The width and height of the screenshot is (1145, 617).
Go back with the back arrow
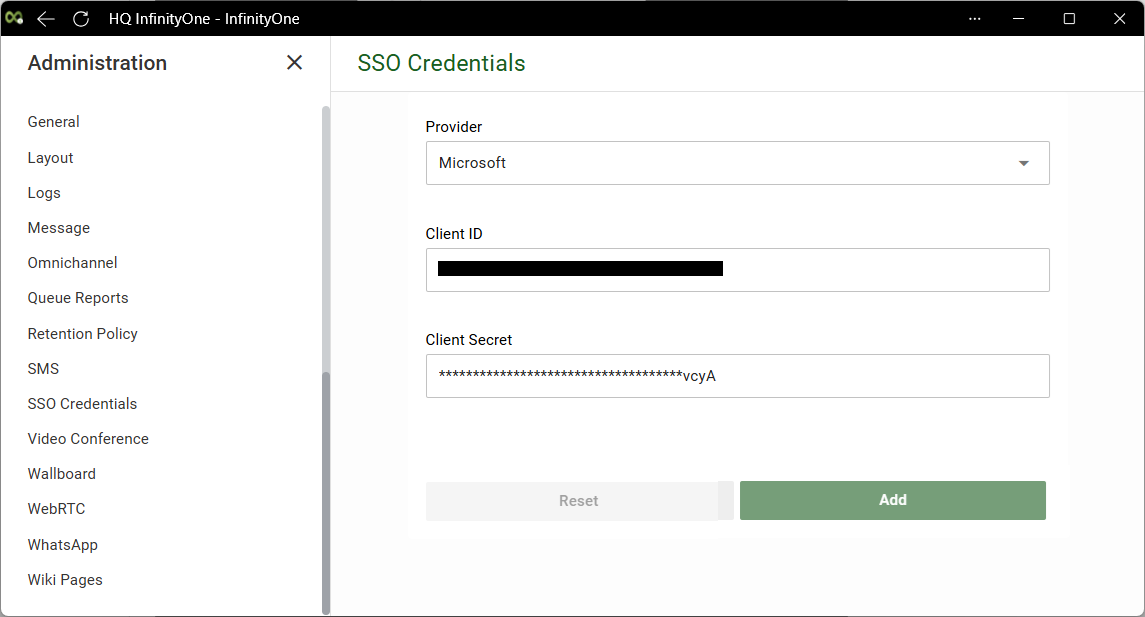point(46,19)
